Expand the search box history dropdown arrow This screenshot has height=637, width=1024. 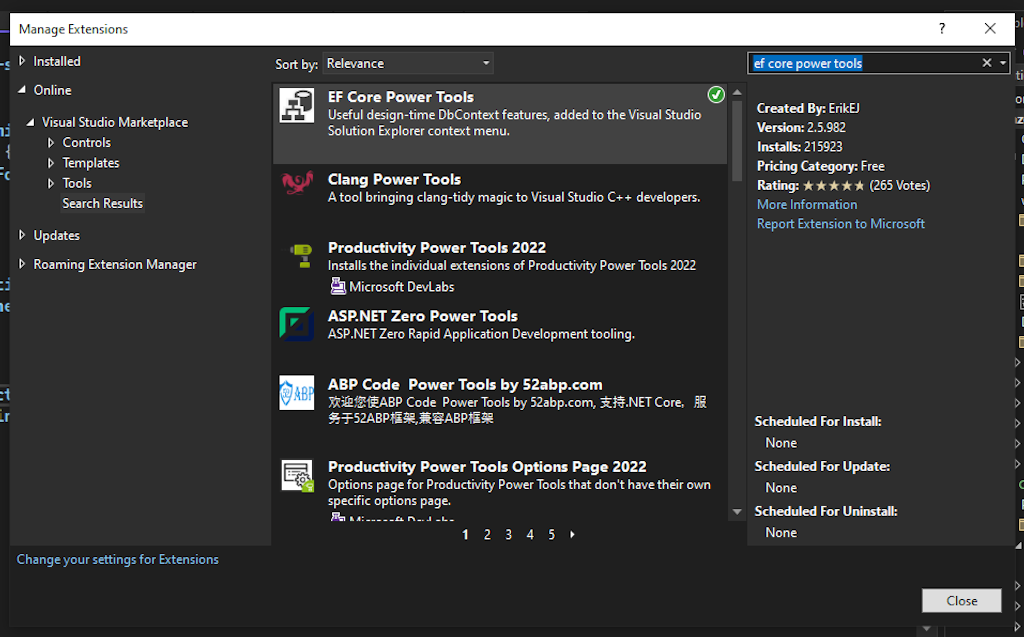(x=1002, y=63)
